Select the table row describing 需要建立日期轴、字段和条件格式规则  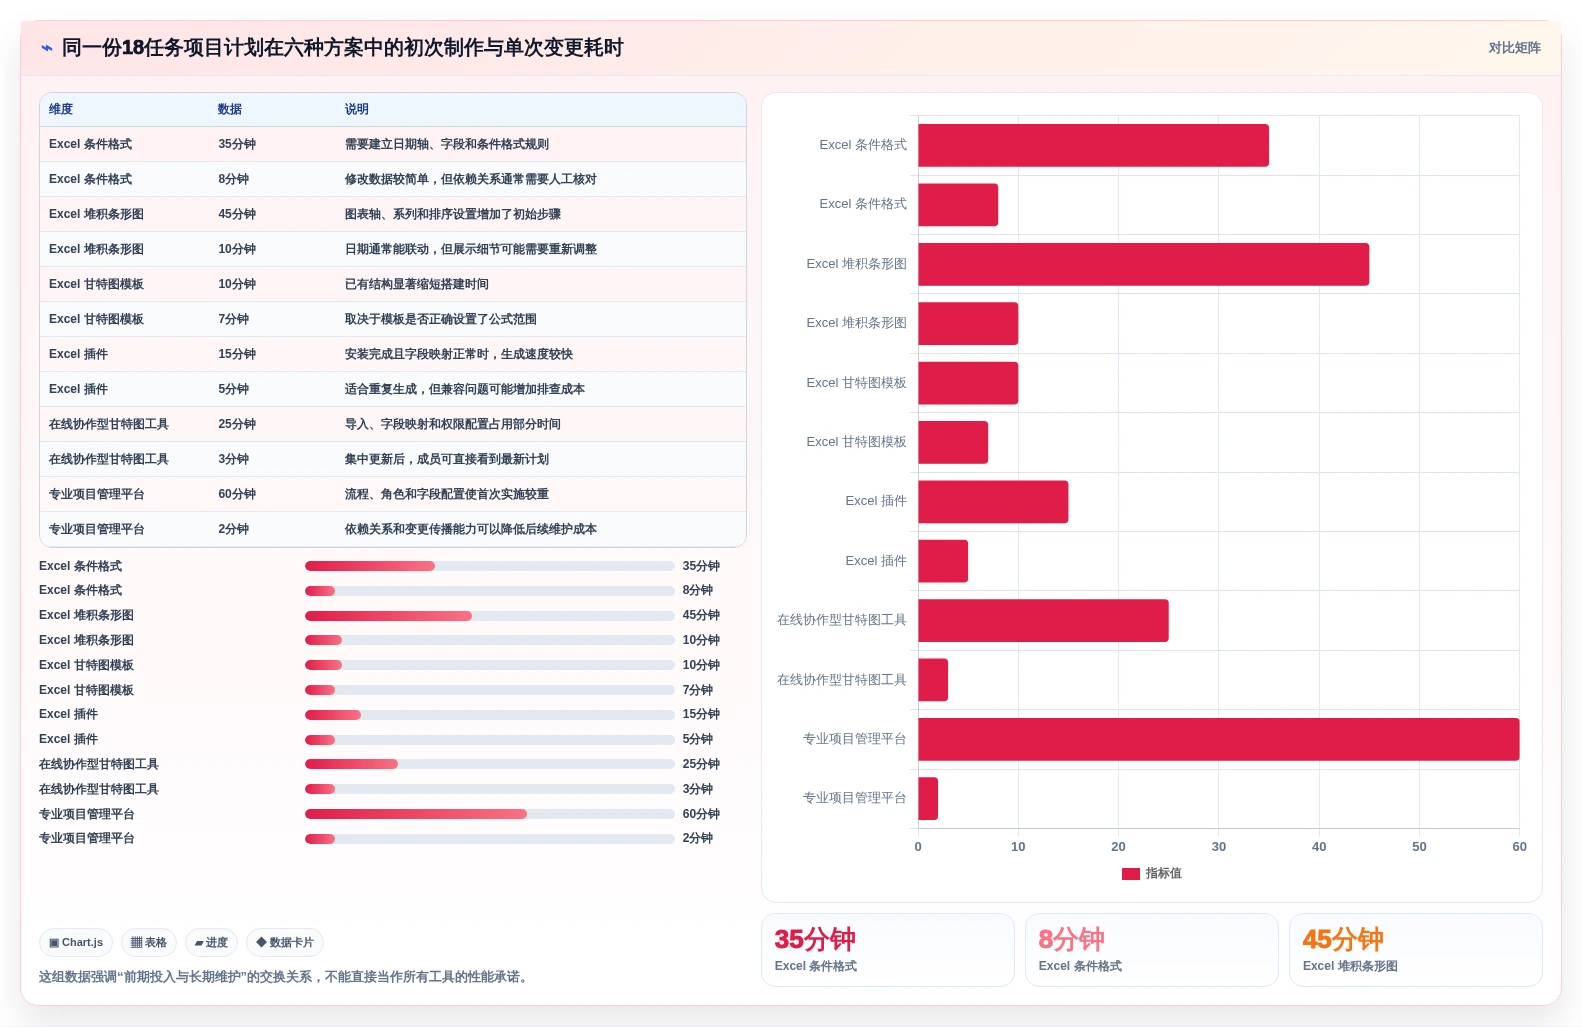pyautogui.click(x=393, y=144)
